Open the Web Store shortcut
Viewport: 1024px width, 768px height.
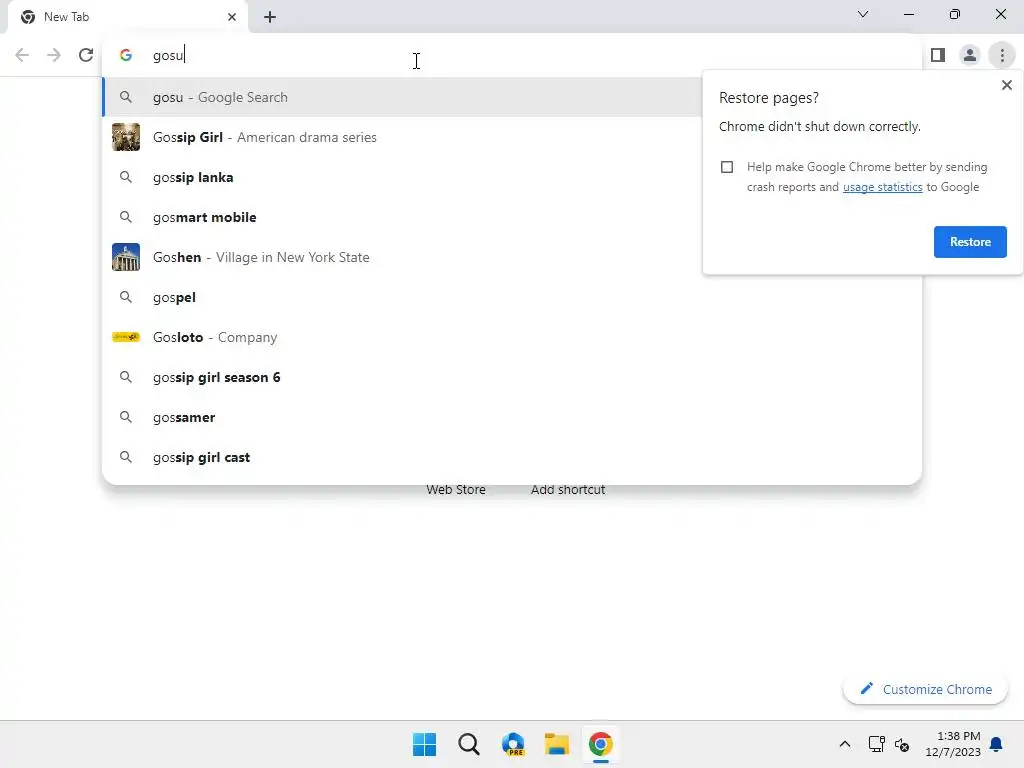click(456, 490)
